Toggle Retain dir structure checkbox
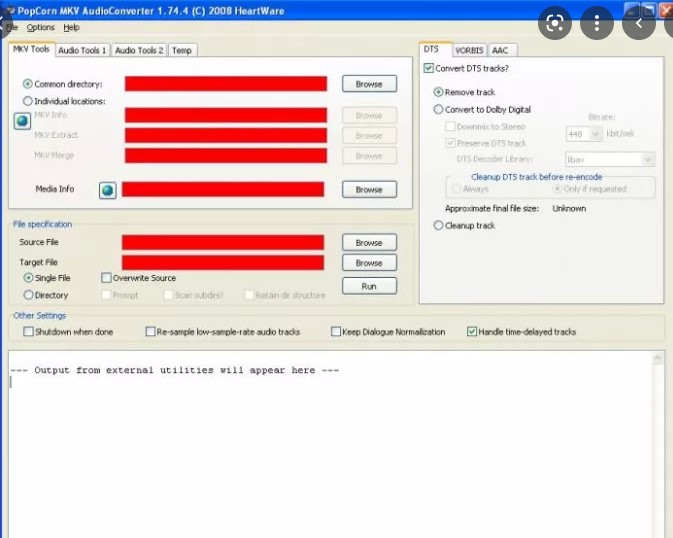The width and height of the screenshot is (673, 538). (249, 295)
